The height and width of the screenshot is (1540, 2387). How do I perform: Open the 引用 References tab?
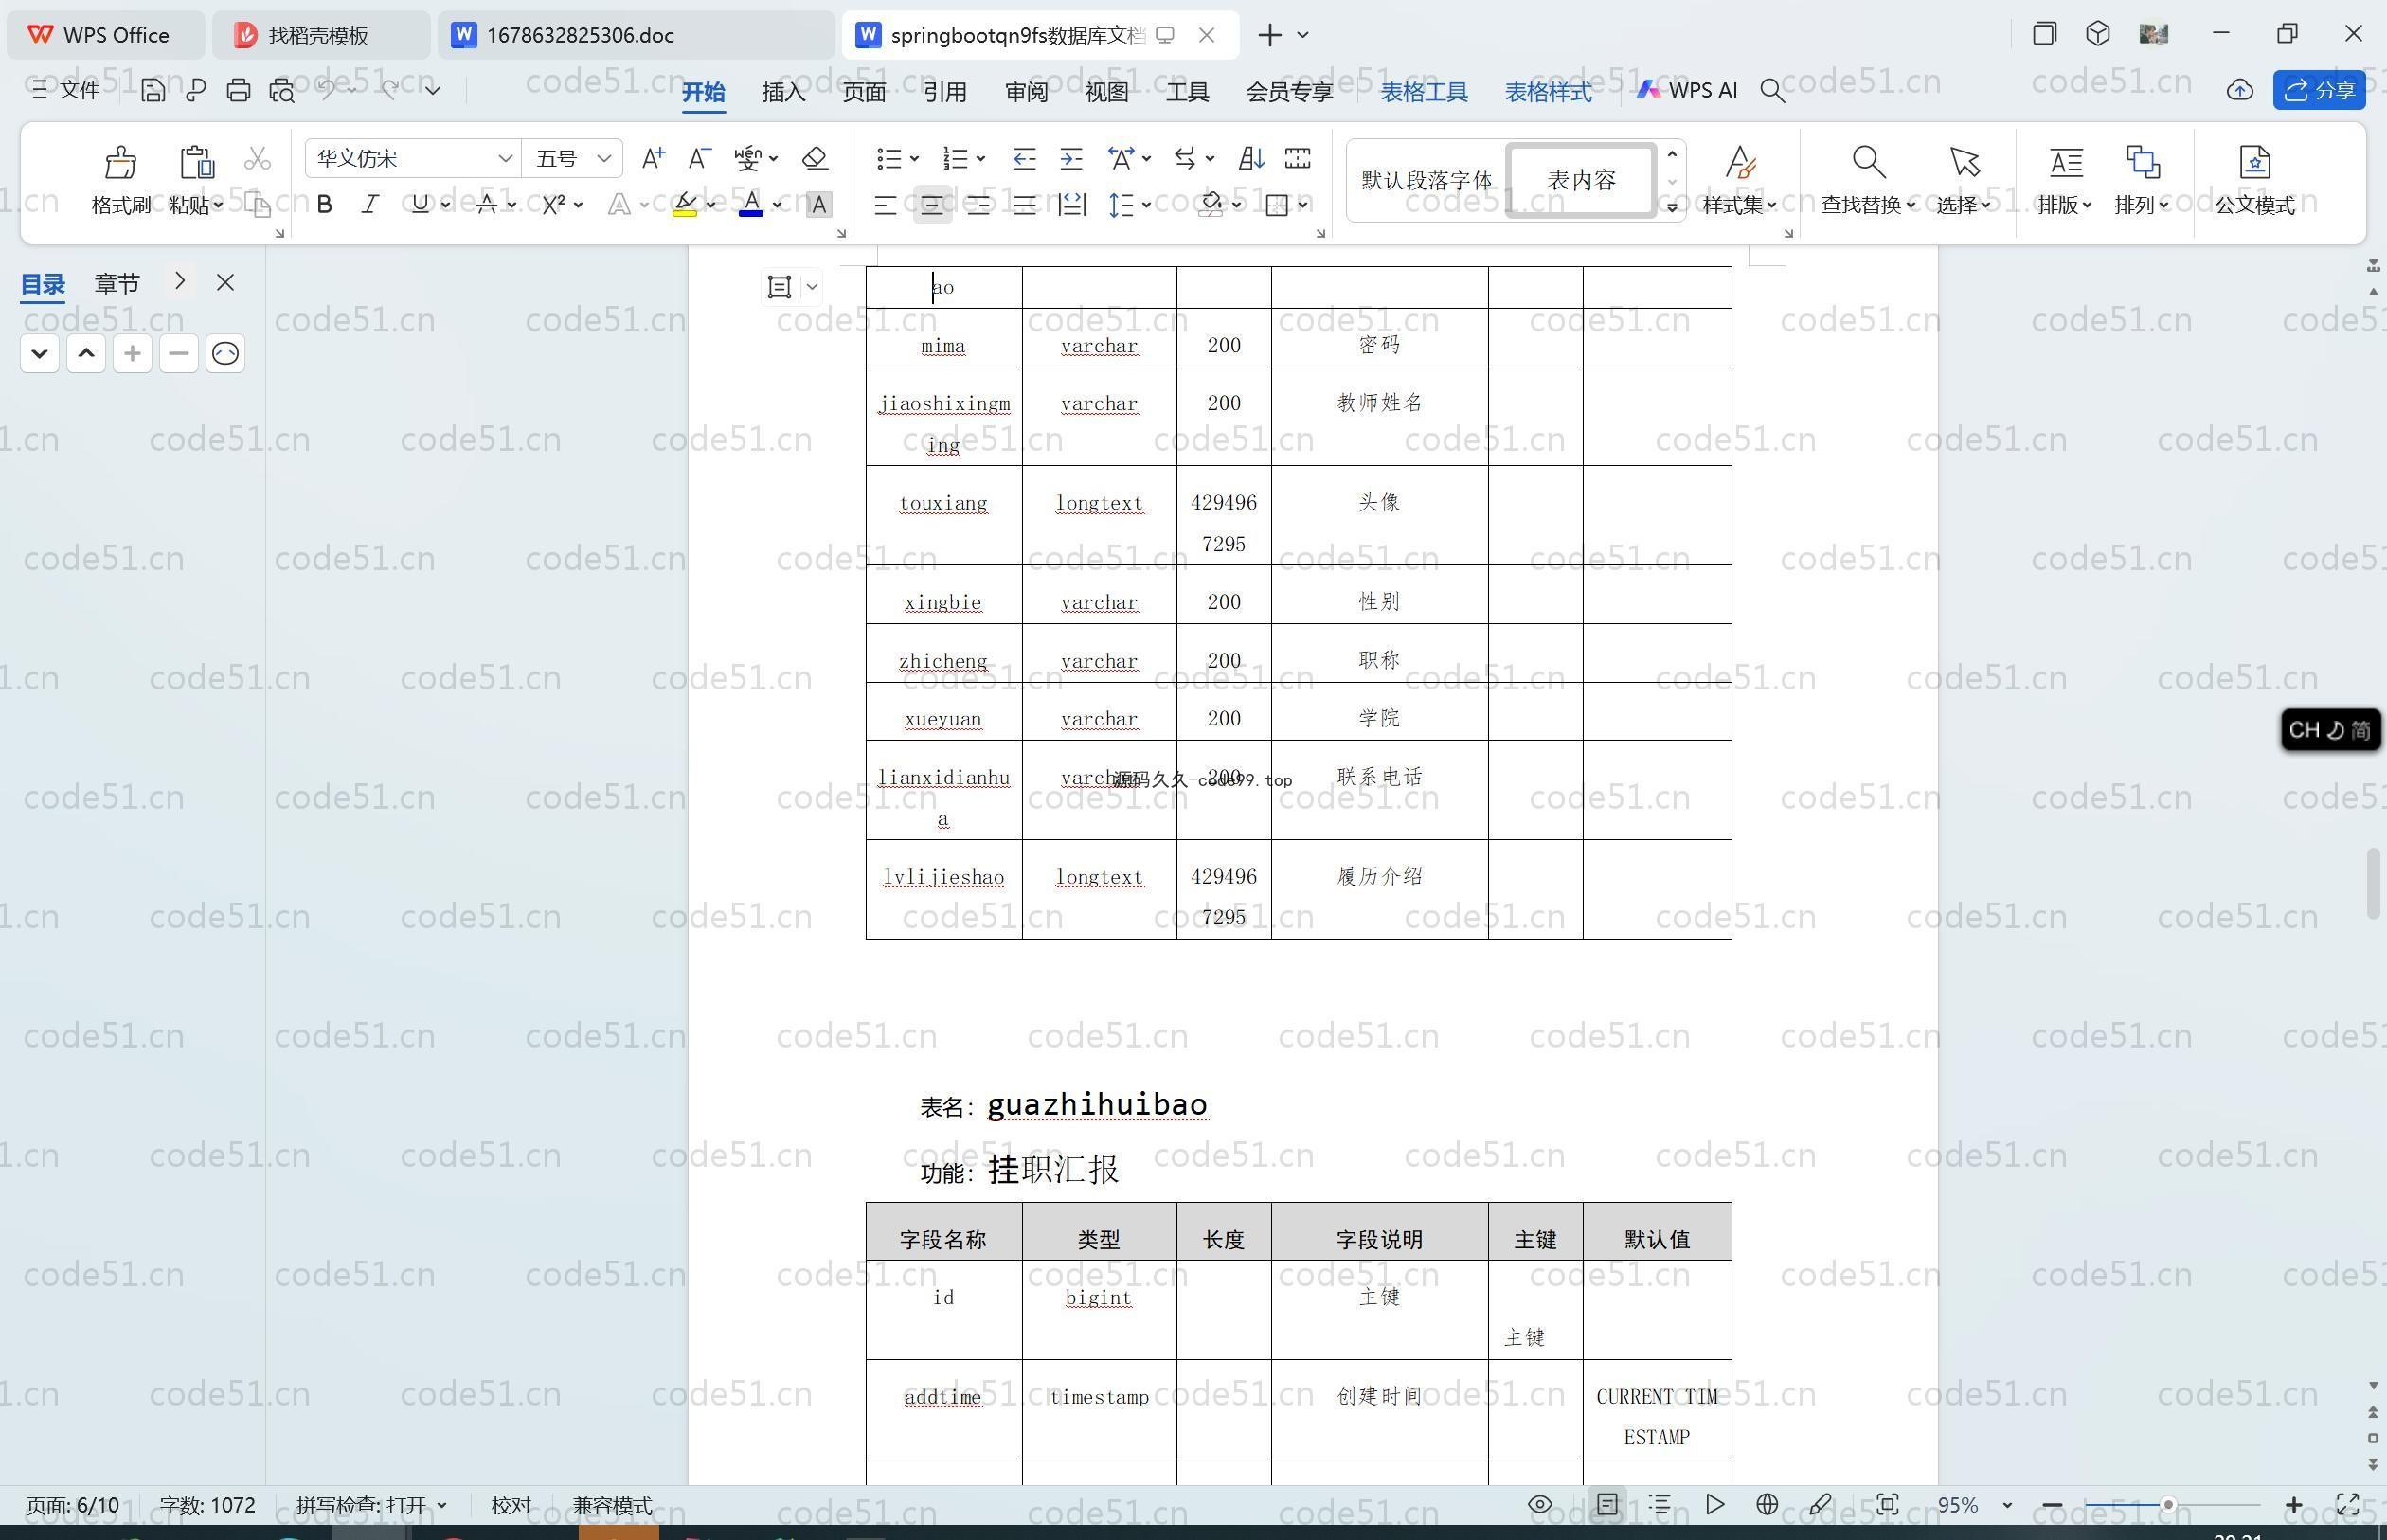coord(945,91)
